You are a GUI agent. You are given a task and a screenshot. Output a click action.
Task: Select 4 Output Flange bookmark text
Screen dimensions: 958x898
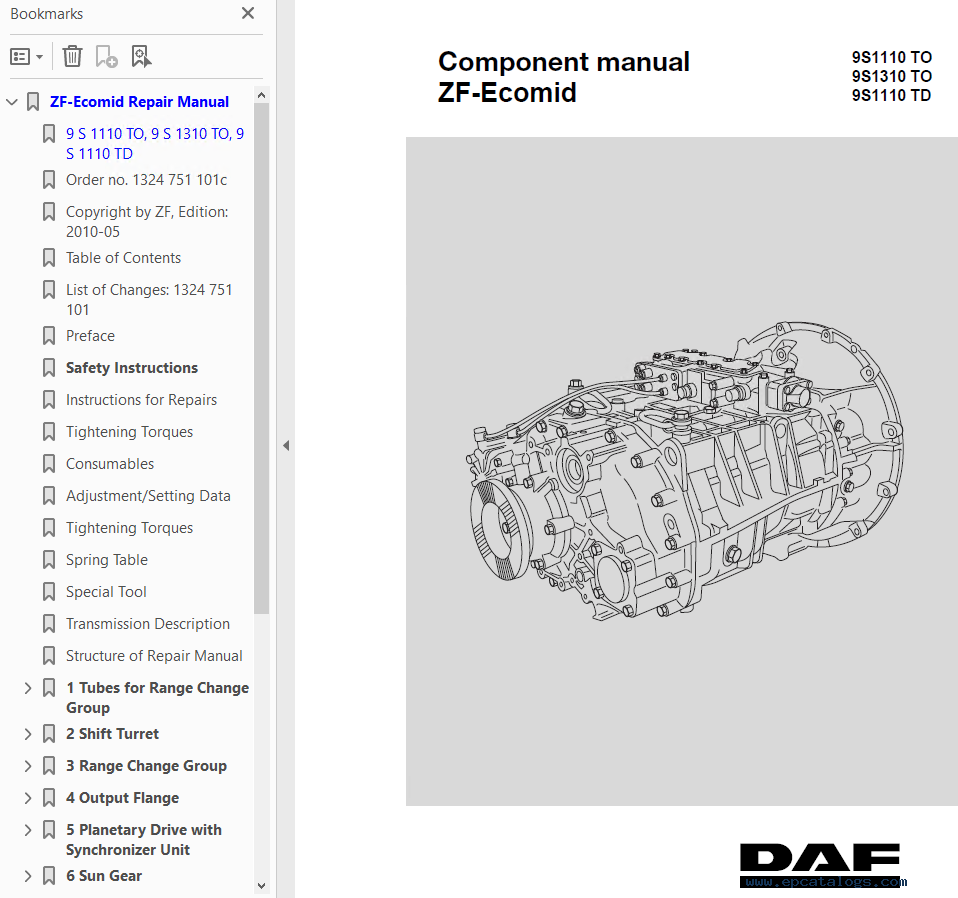pos(122,798)
